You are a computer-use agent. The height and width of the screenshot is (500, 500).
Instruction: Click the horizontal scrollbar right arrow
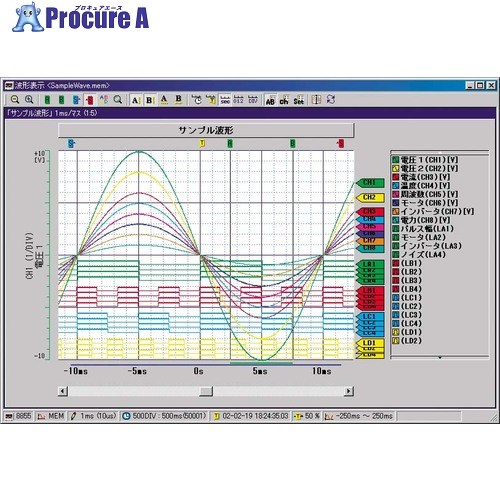click(x=348, y=391)
